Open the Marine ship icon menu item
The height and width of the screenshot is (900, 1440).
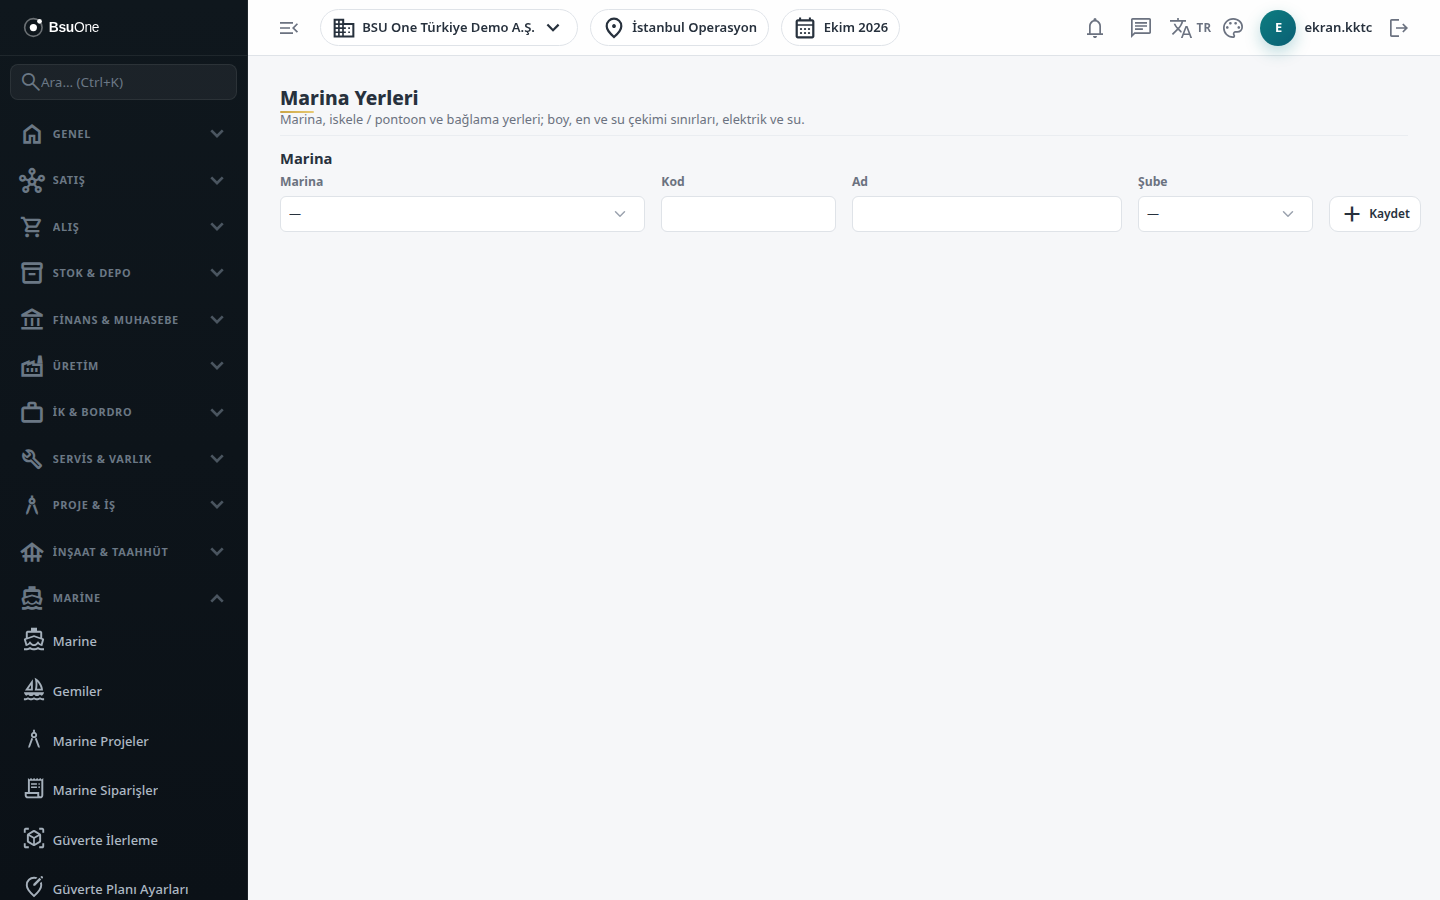coord(124,641)
